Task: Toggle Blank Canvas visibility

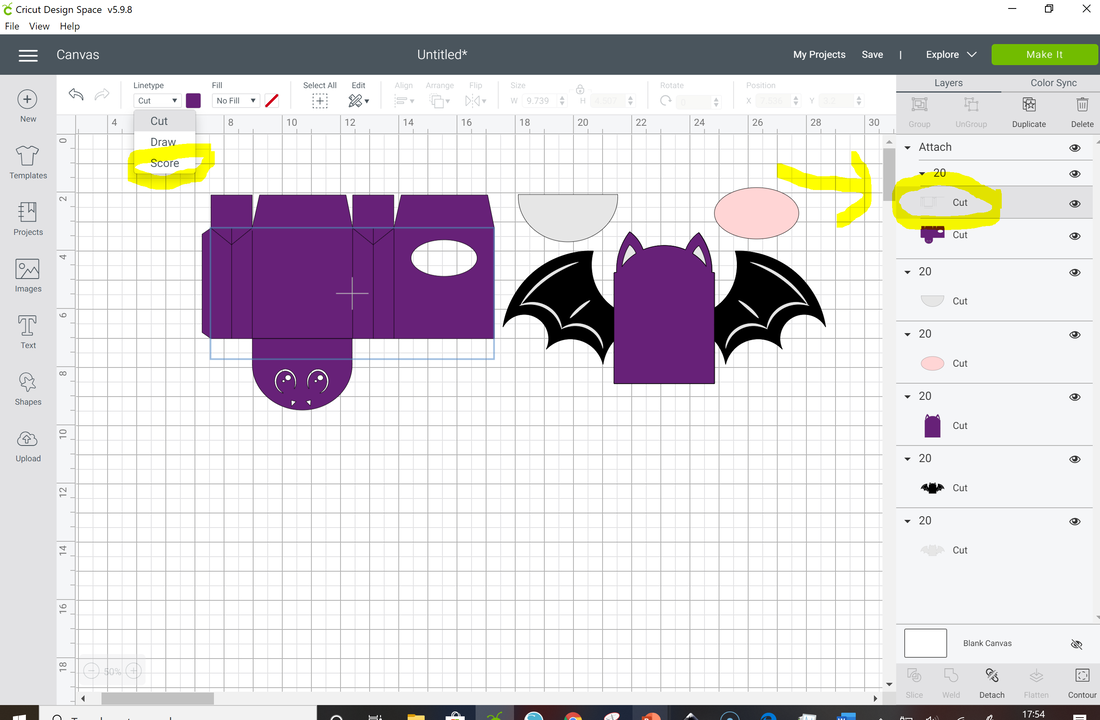Action: [x=1076, y=644]
